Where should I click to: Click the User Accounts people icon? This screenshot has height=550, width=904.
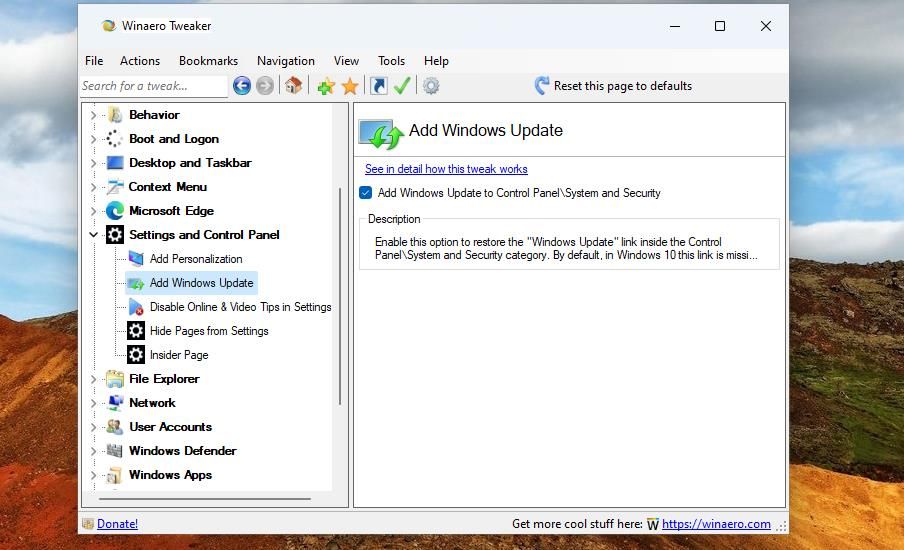click(x=115, y=427)
